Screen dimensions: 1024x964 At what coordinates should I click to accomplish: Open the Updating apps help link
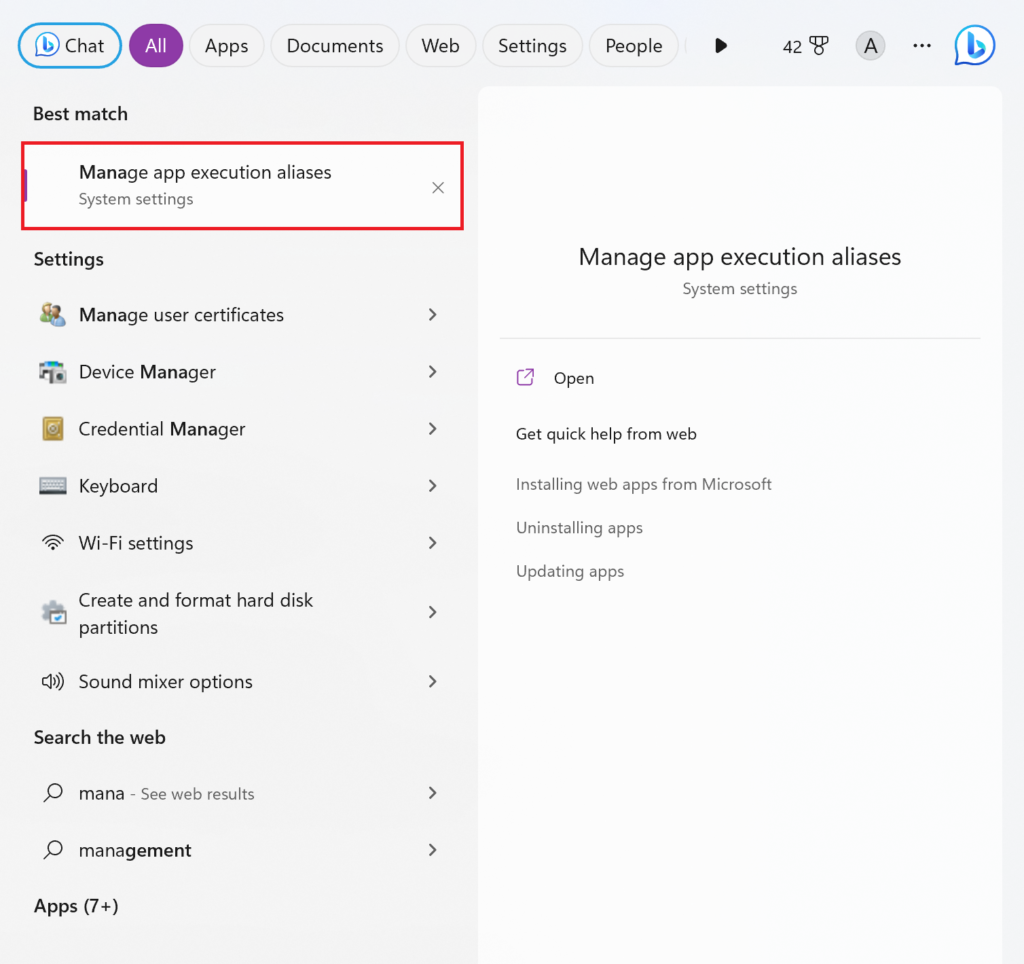[x=570, y=571]
